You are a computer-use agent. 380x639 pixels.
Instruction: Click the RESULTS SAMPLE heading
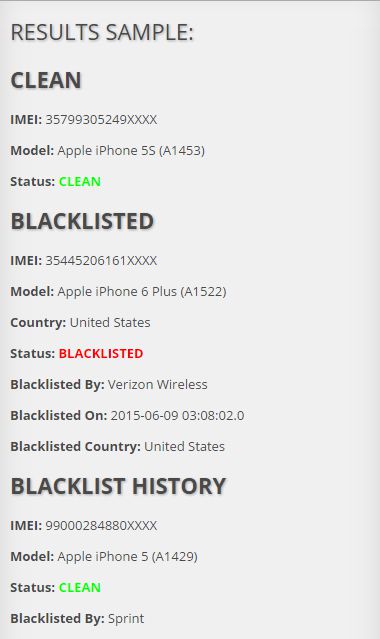point(102,33)
